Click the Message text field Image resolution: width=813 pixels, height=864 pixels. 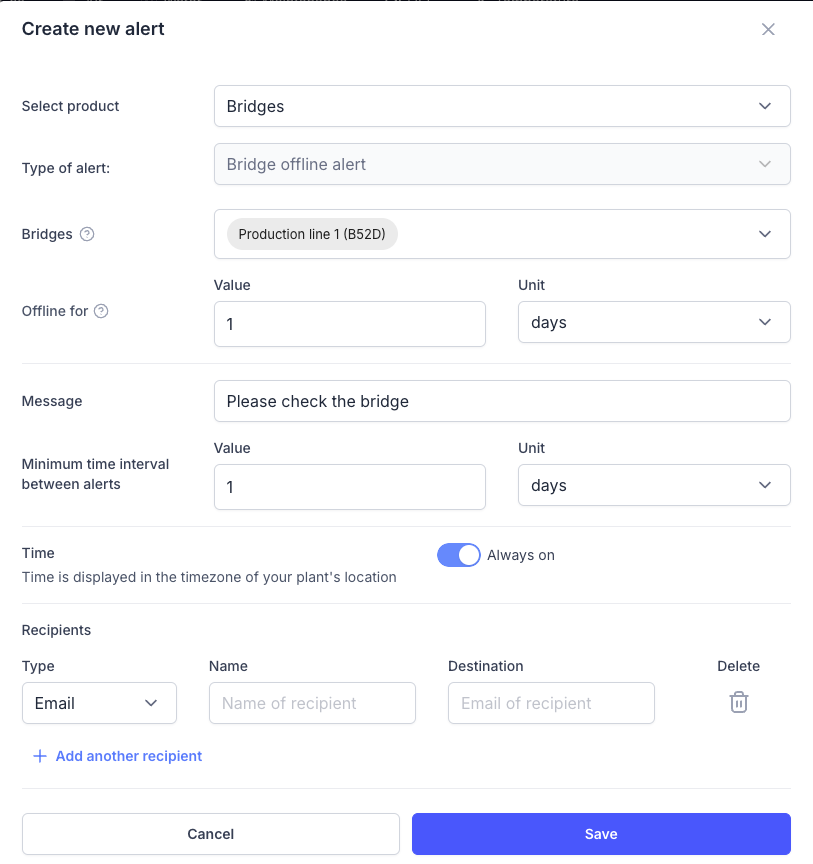click(x=502, y=401)
